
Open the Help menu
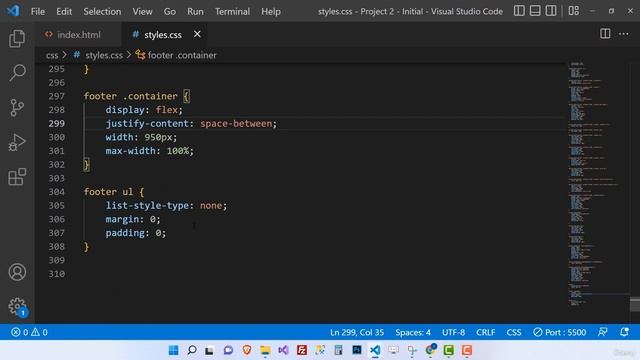coord(271,11)
